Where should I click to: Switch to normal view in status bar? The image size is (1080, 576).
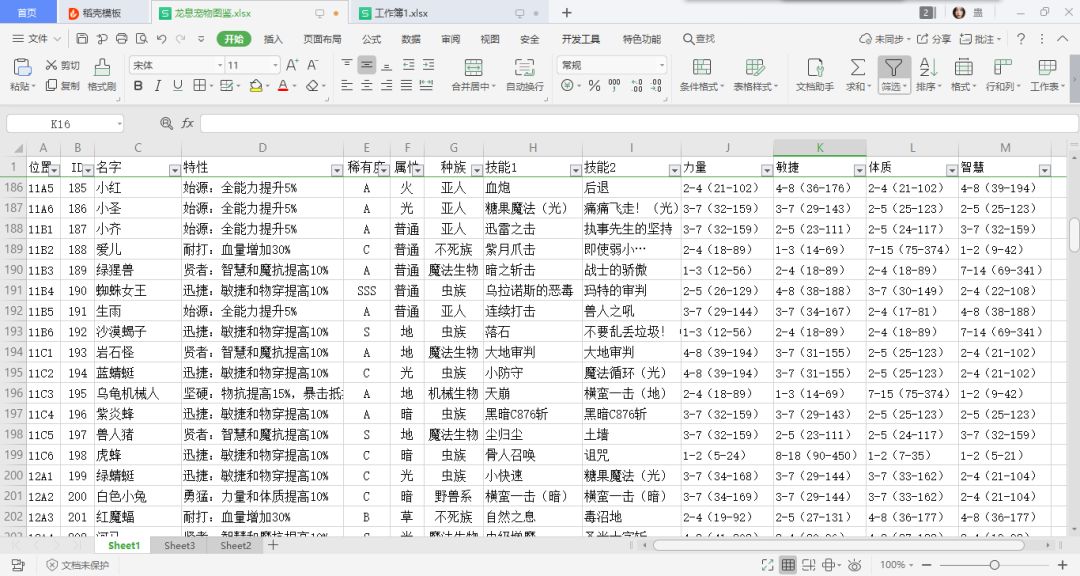click(788, 565)
